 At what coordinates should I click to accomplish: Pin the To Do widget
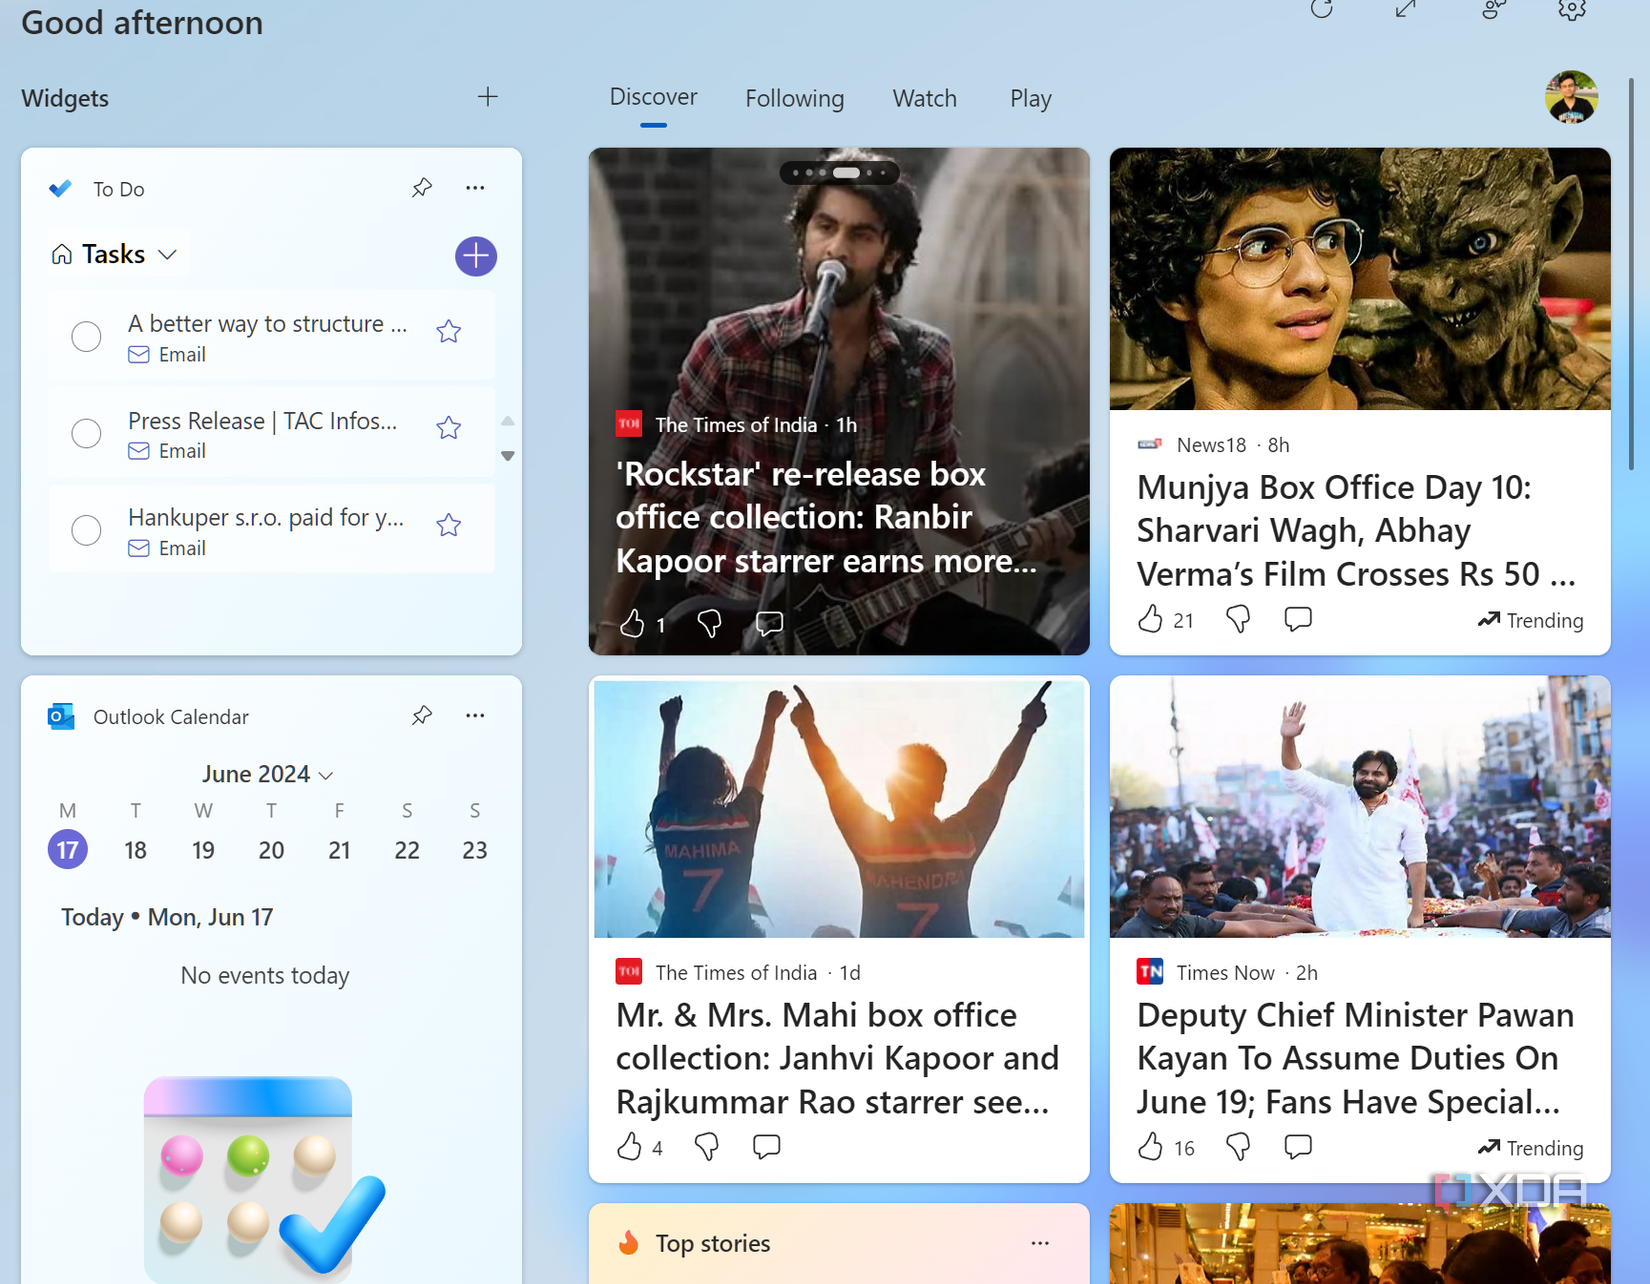point(422,188)
